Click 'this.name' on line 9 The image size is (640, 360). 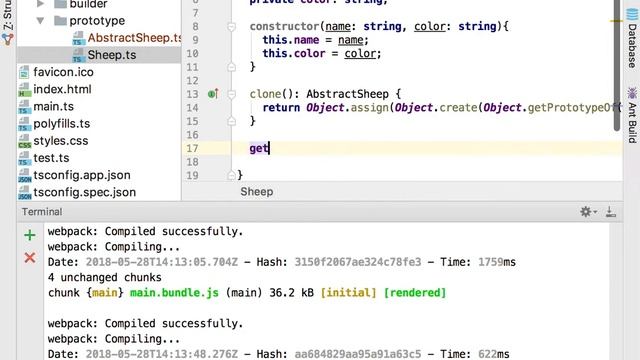[x=291, y=40]
